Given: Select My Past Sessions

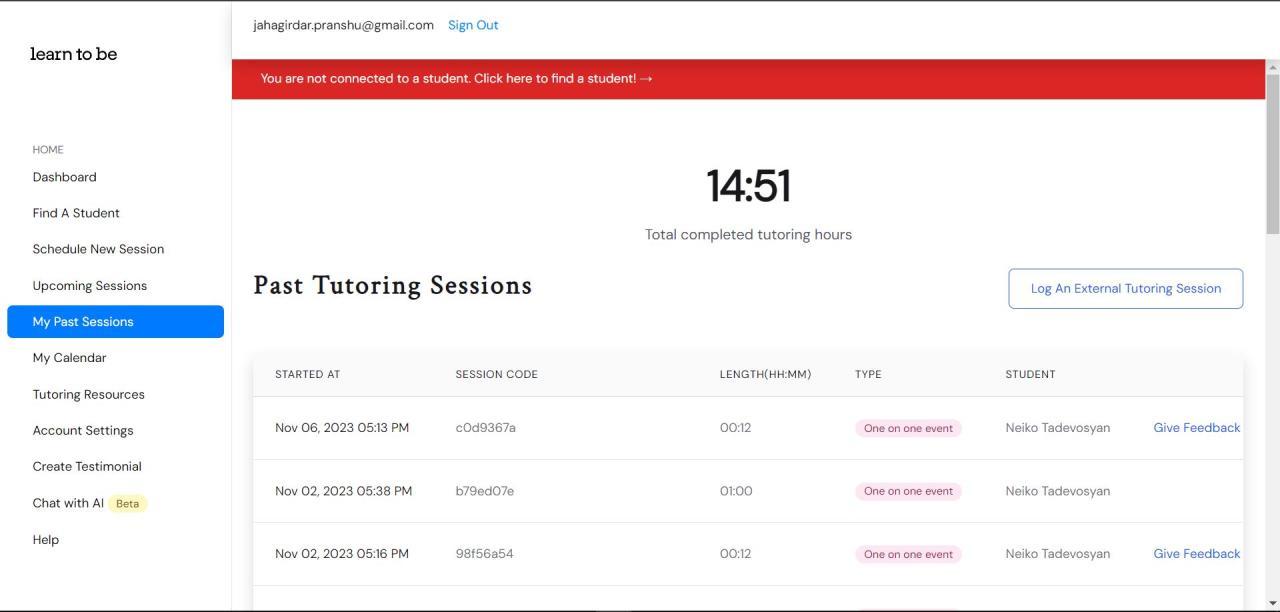Looking at the screenshot, I should 115,321.
